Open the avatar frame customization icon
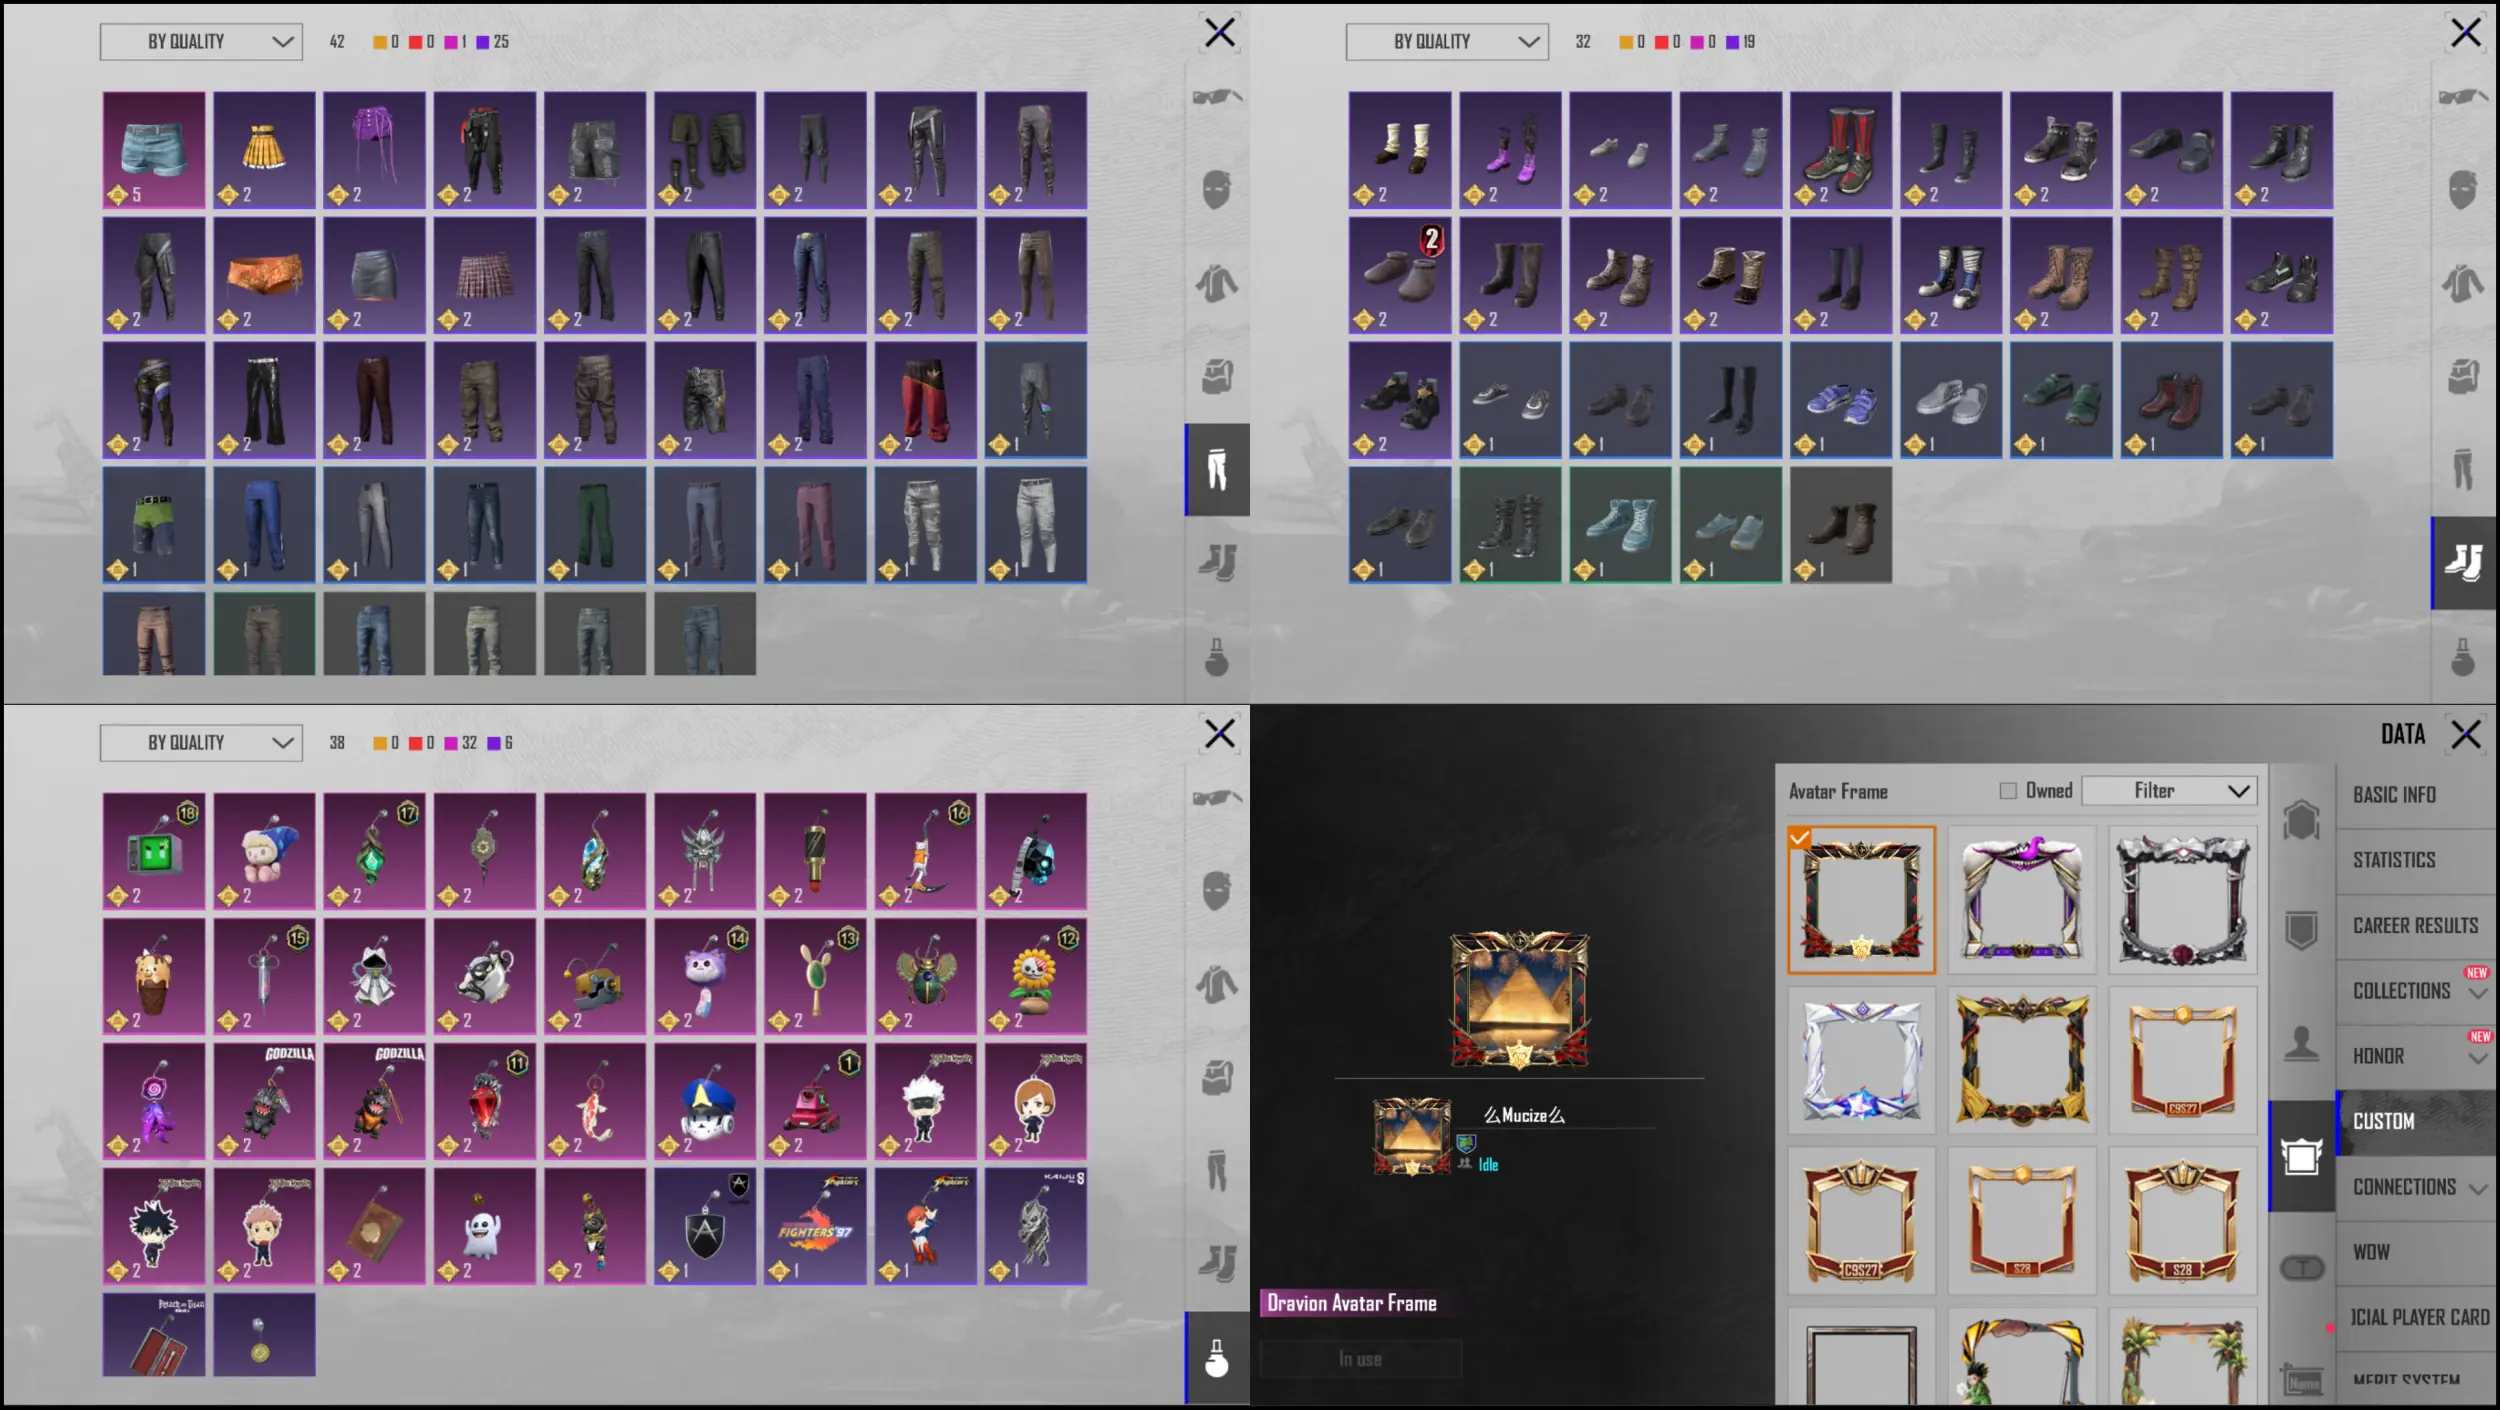This screenshot has width=2500, height=1410. (x=2301, y=1156)
